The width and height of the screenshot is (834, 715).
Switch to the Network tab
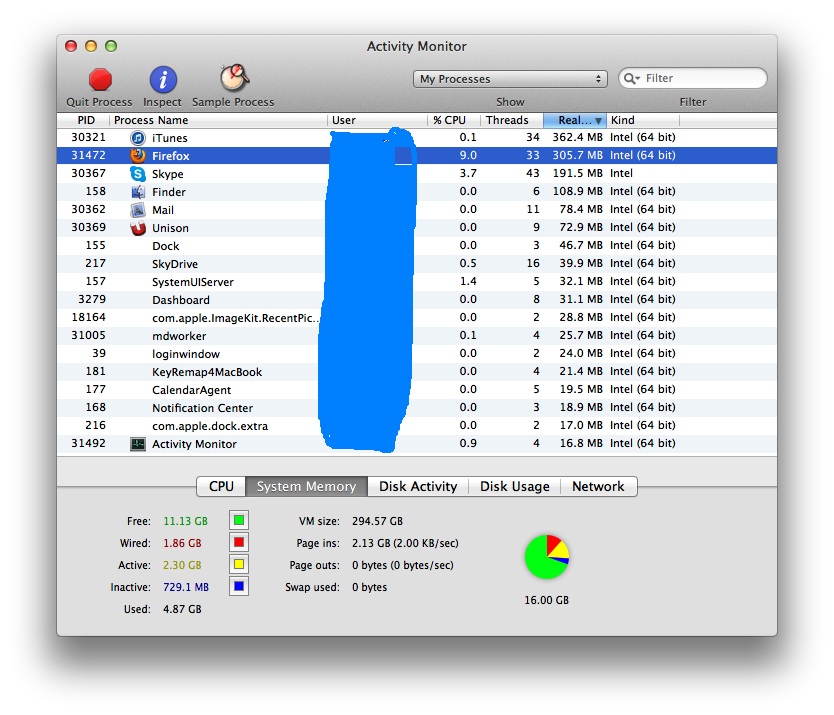click(598, 486)
